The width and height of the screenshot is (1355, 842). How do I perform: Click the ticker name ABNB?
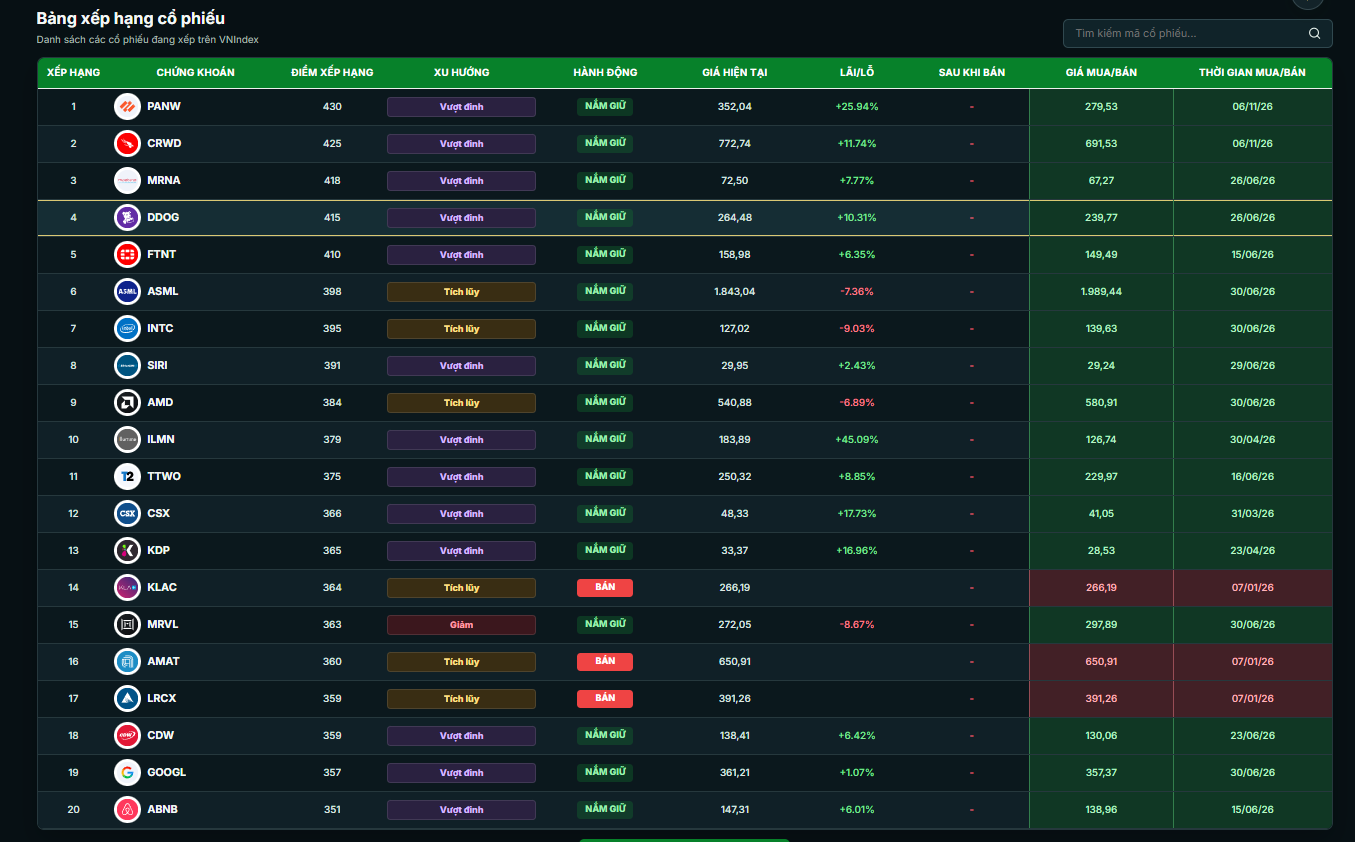tap(162, 809)
